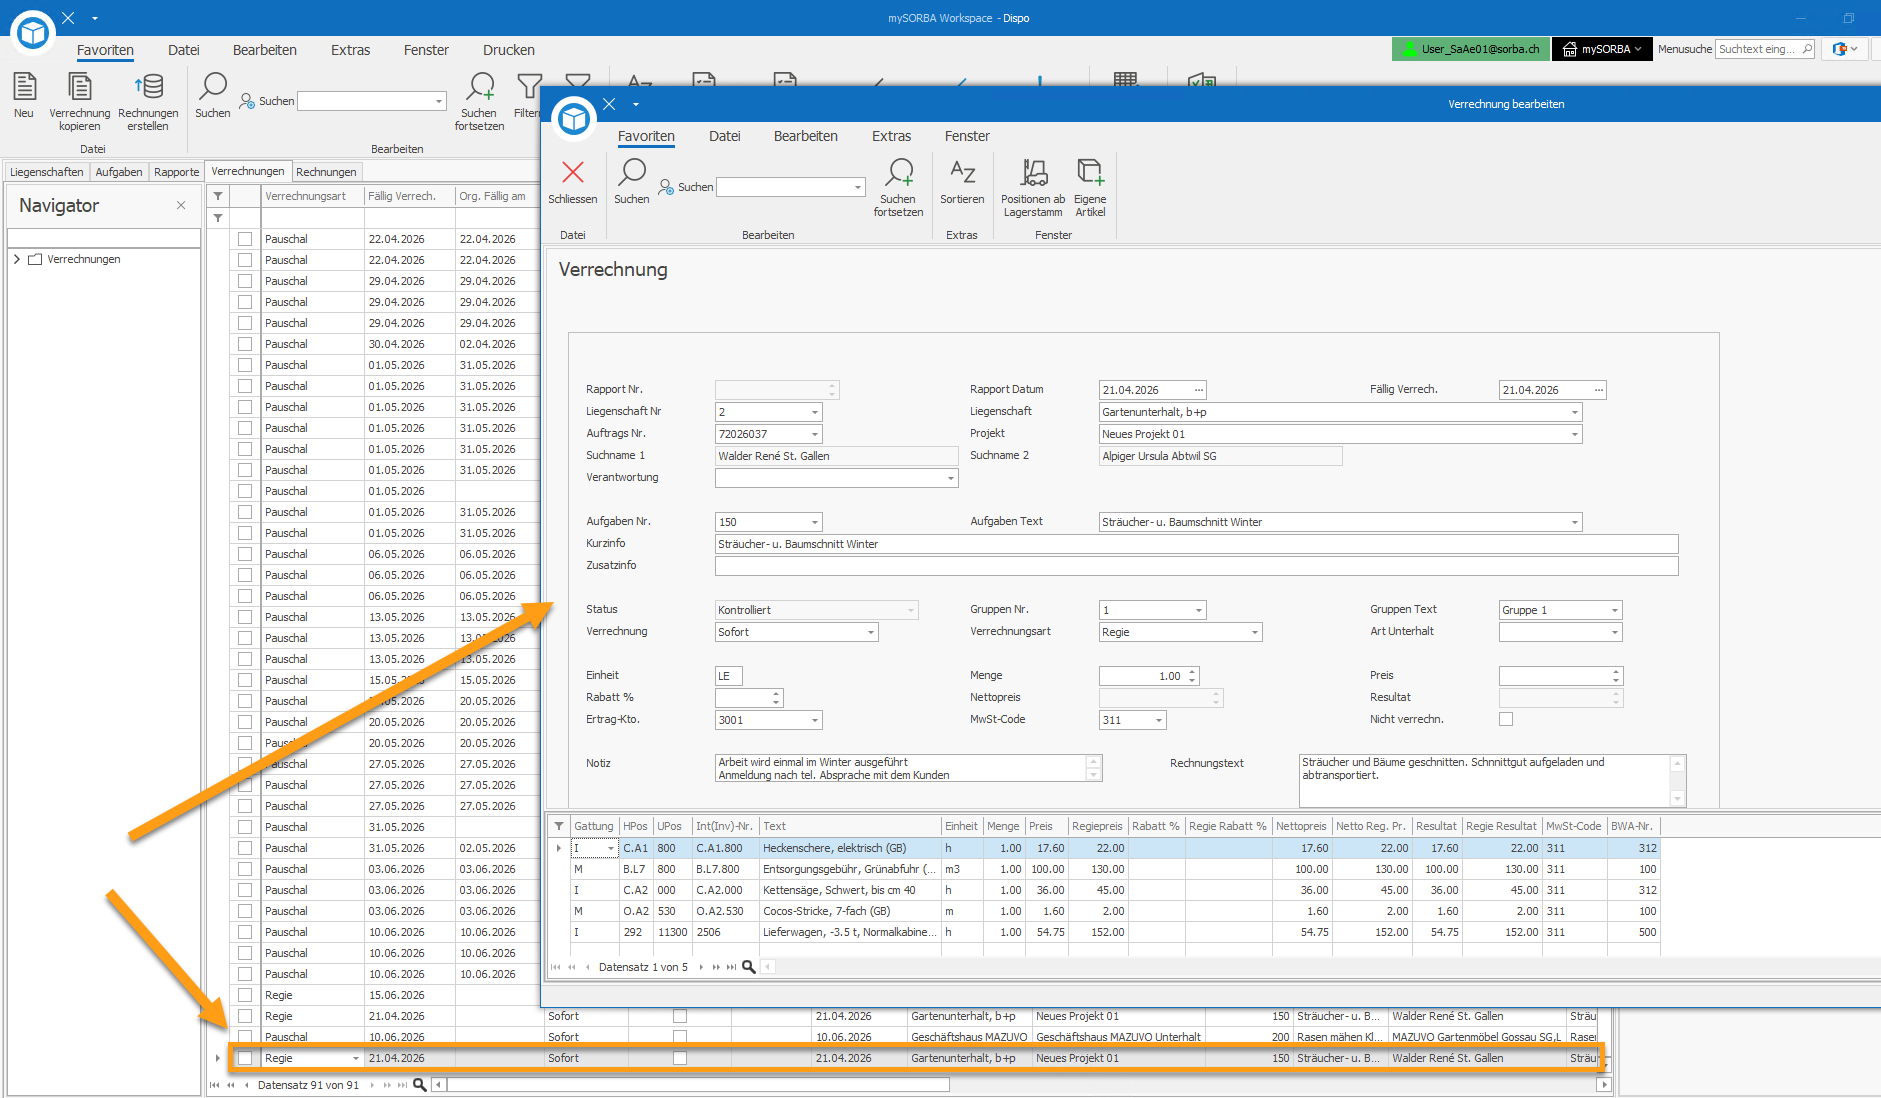Viewport: 1881px width, 1098px height.
Task: Click the filter icon of the positions grid
Action: (x=559, y=826)
